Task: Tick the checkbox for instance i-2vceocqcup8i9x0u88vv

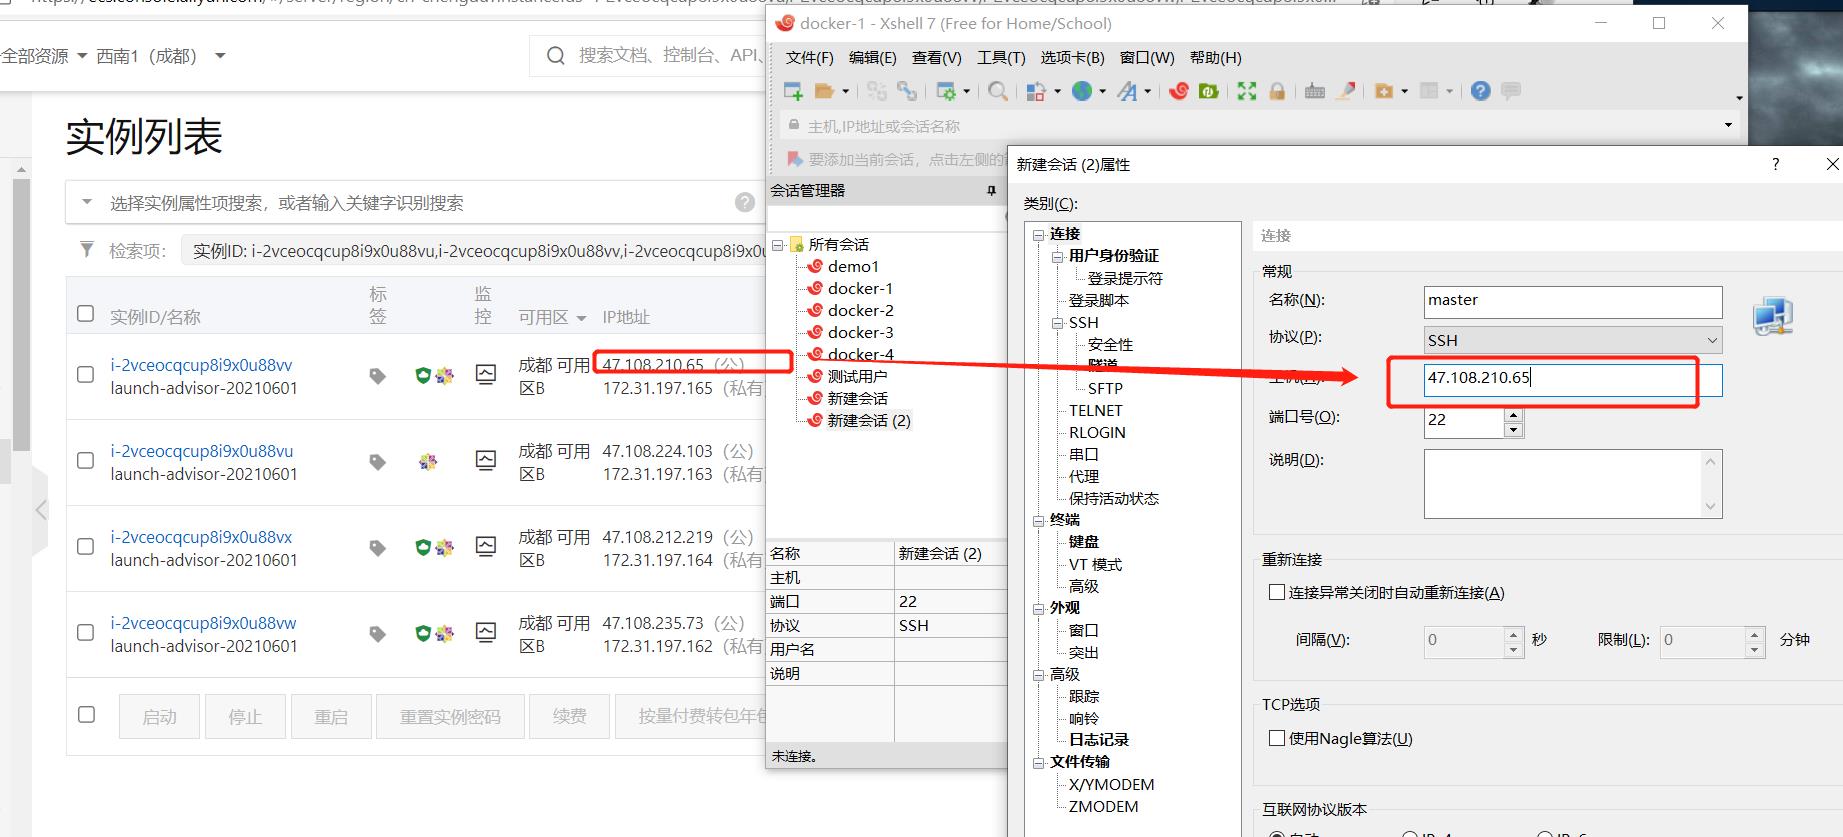Action: coord(86,375)
